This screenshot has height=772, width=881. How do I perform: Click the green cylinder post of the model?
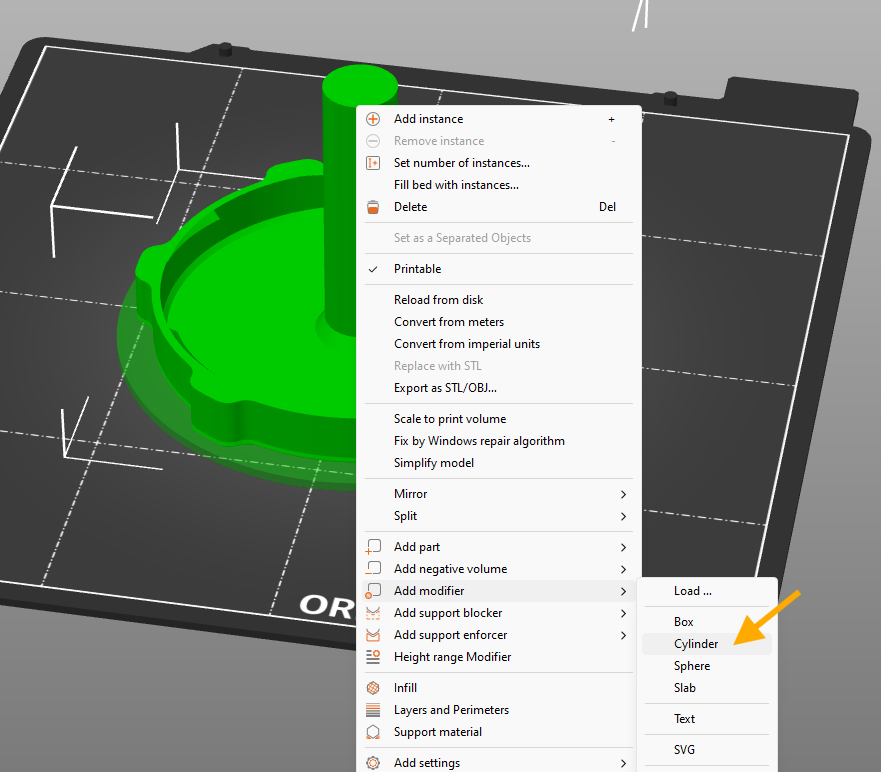339,200
